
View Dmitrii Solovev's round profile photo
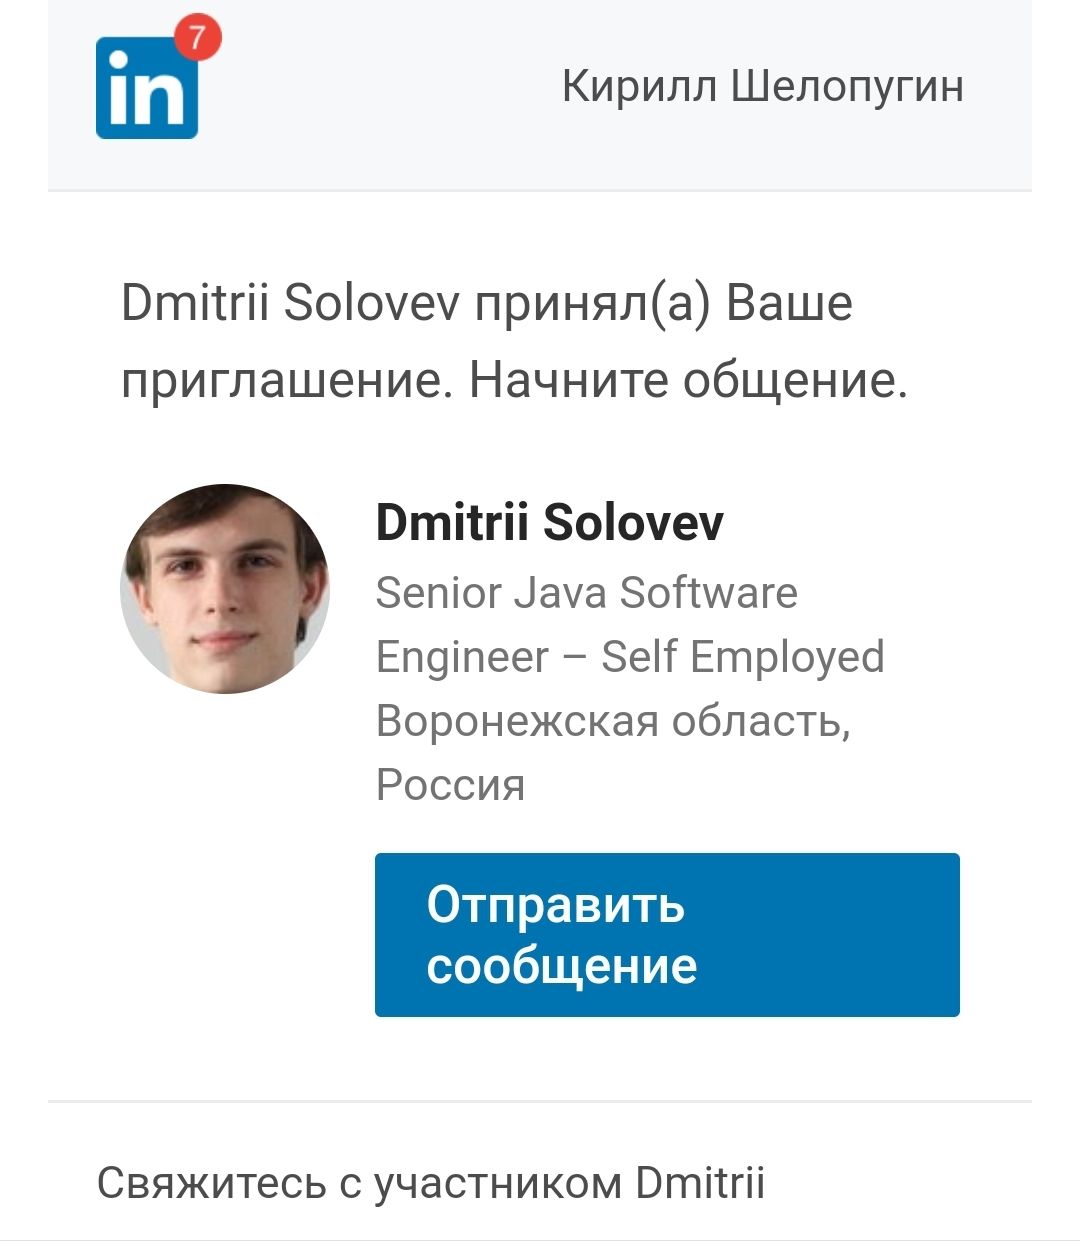click(225, 589)
